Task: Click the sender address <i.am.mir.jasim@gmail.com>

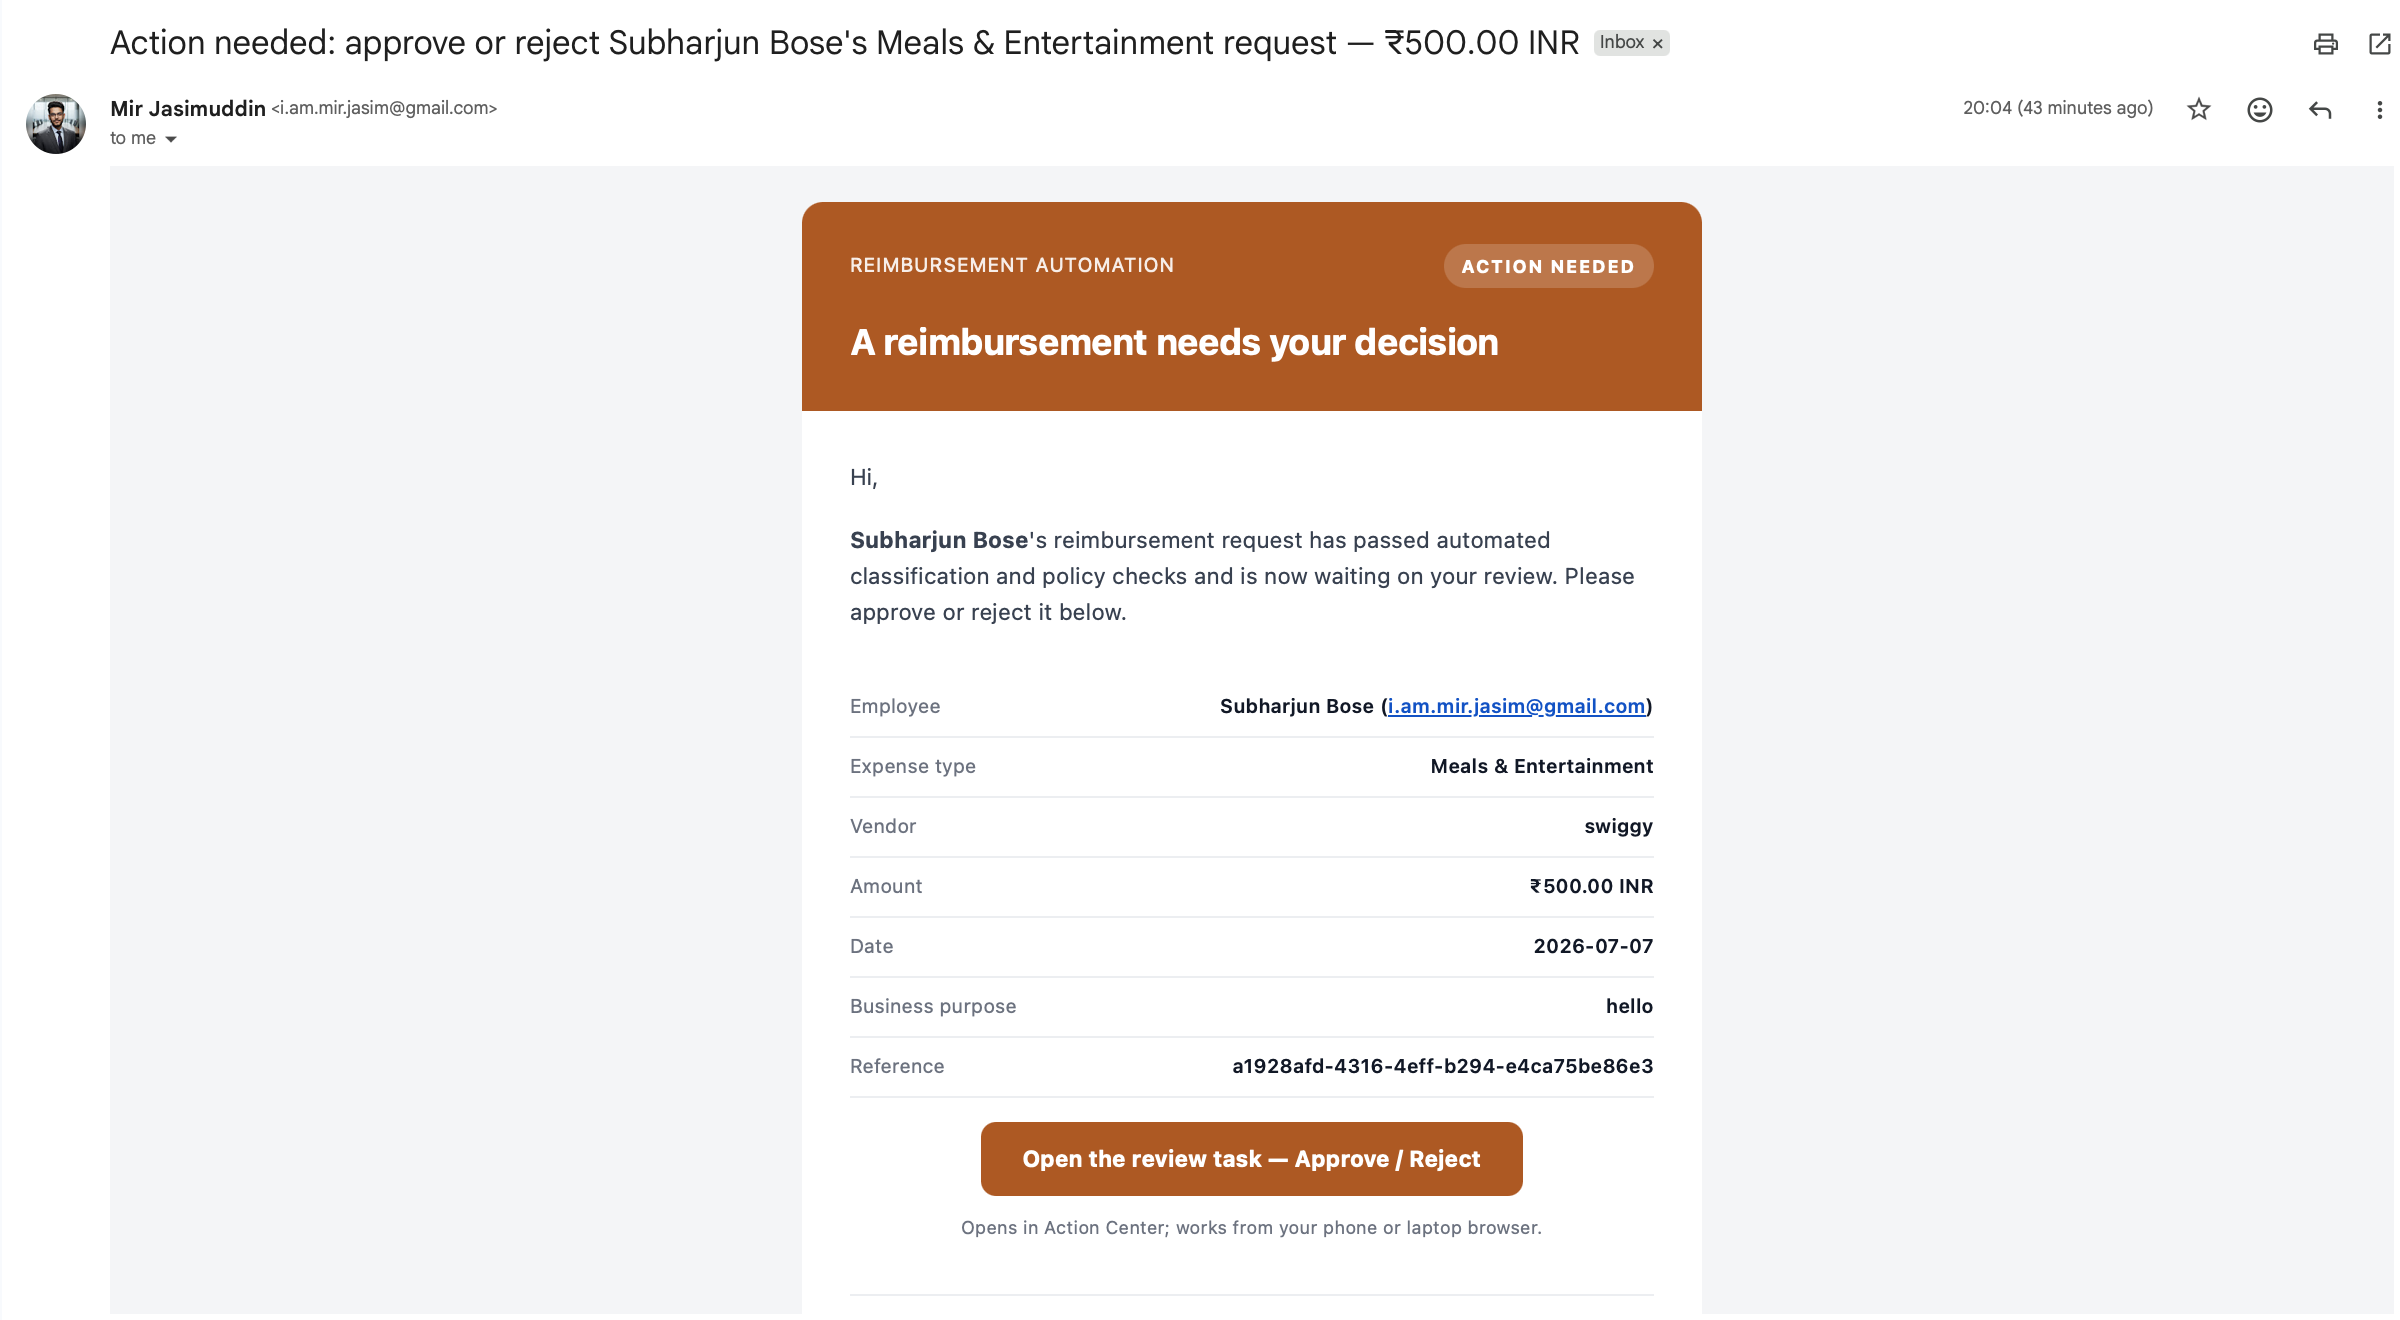Action: pos(384,108)
